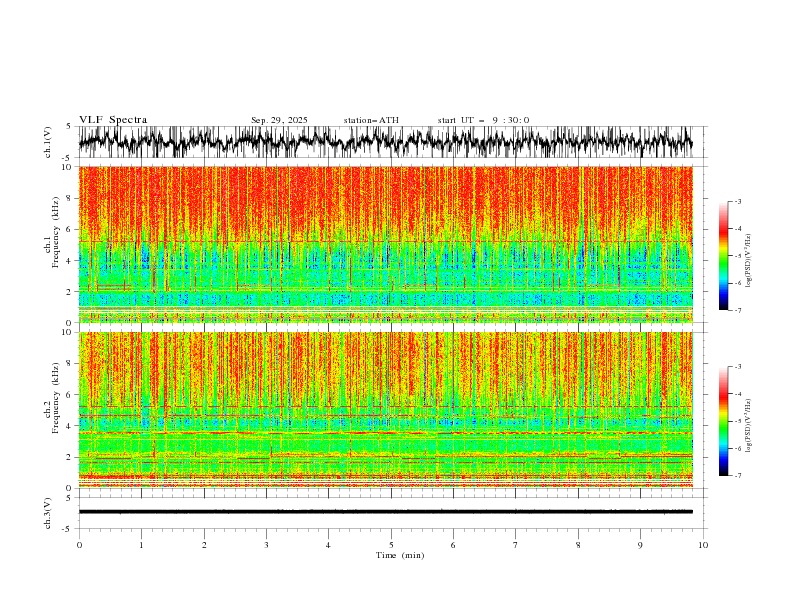This screenshot has width=792, height=612.
Task: Click the "ch.3(V)" axis label
Action: coord(48,513)
